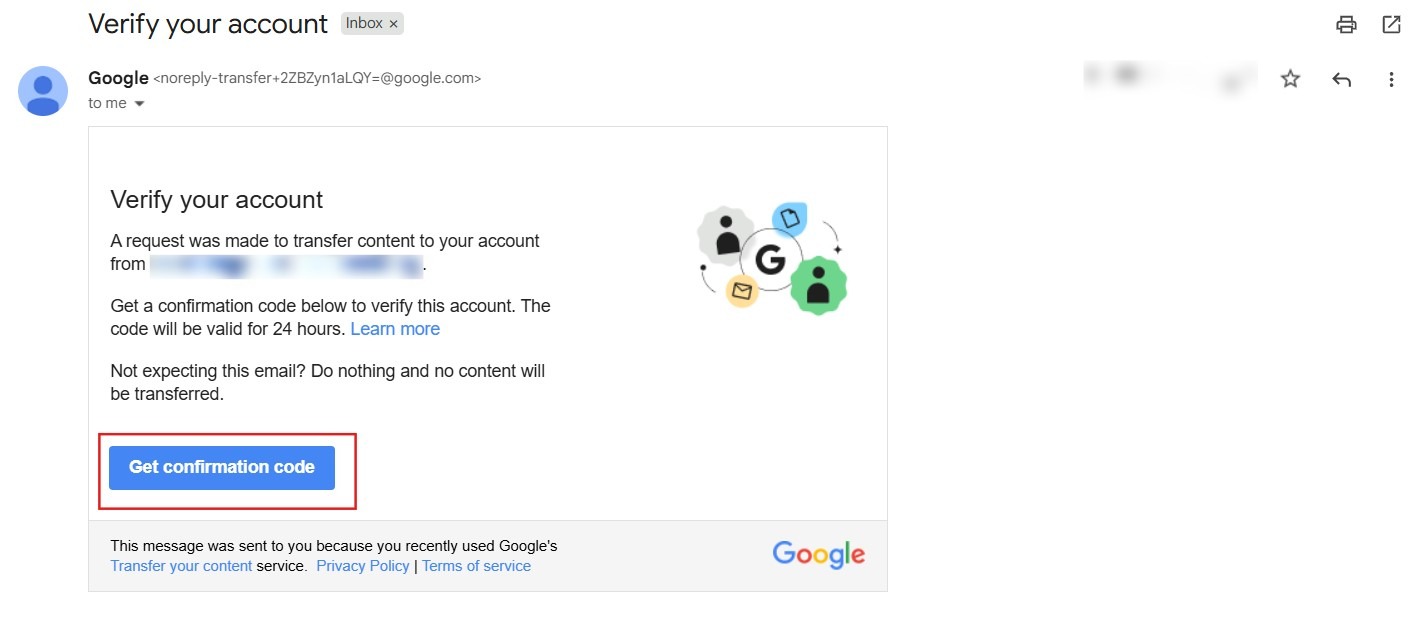This screenshot has height=625, width=1416.
Task: Star this email from Google
Action: coord(1290,79)
